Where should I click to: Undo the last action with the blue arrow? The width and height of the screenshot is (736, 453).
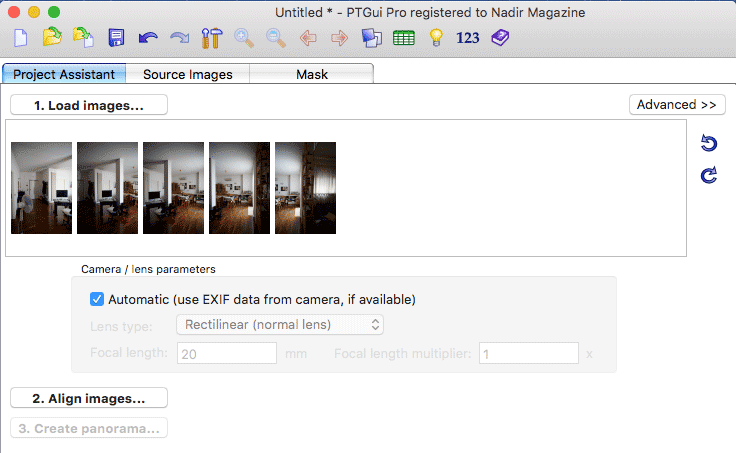click(x=148, y=38)
